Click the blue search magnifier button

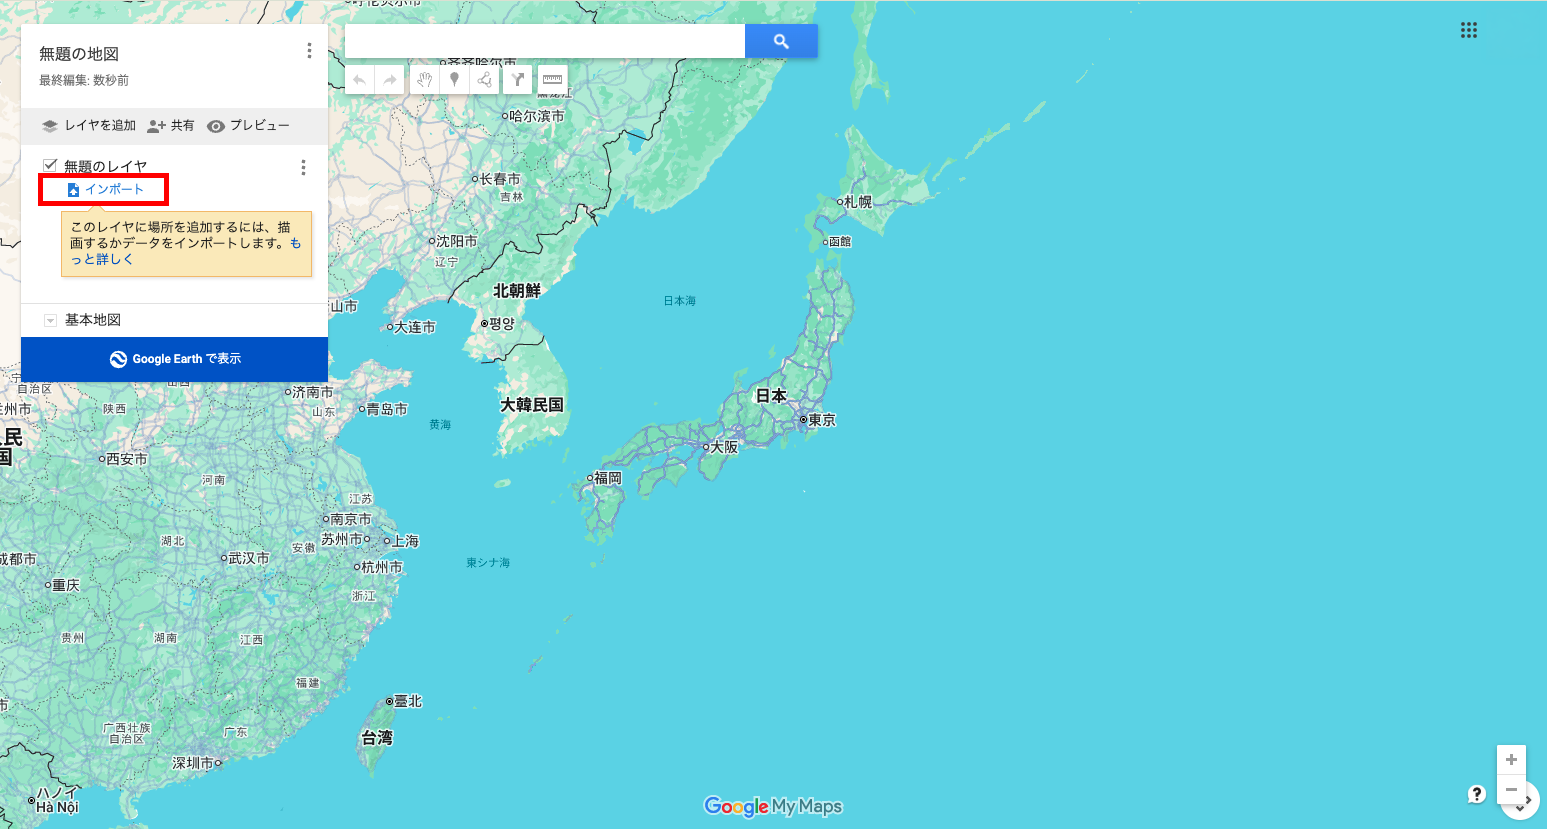(x=781, y=41)
